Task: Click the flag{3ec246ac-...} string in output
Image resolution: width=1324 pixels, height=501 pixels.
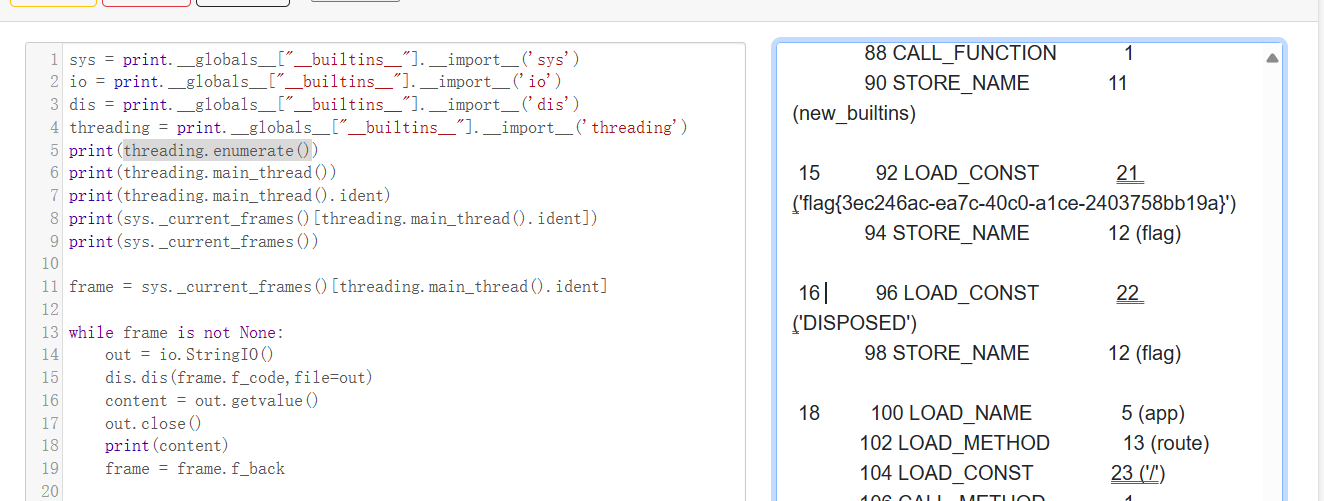Action: pos(1015,203)
